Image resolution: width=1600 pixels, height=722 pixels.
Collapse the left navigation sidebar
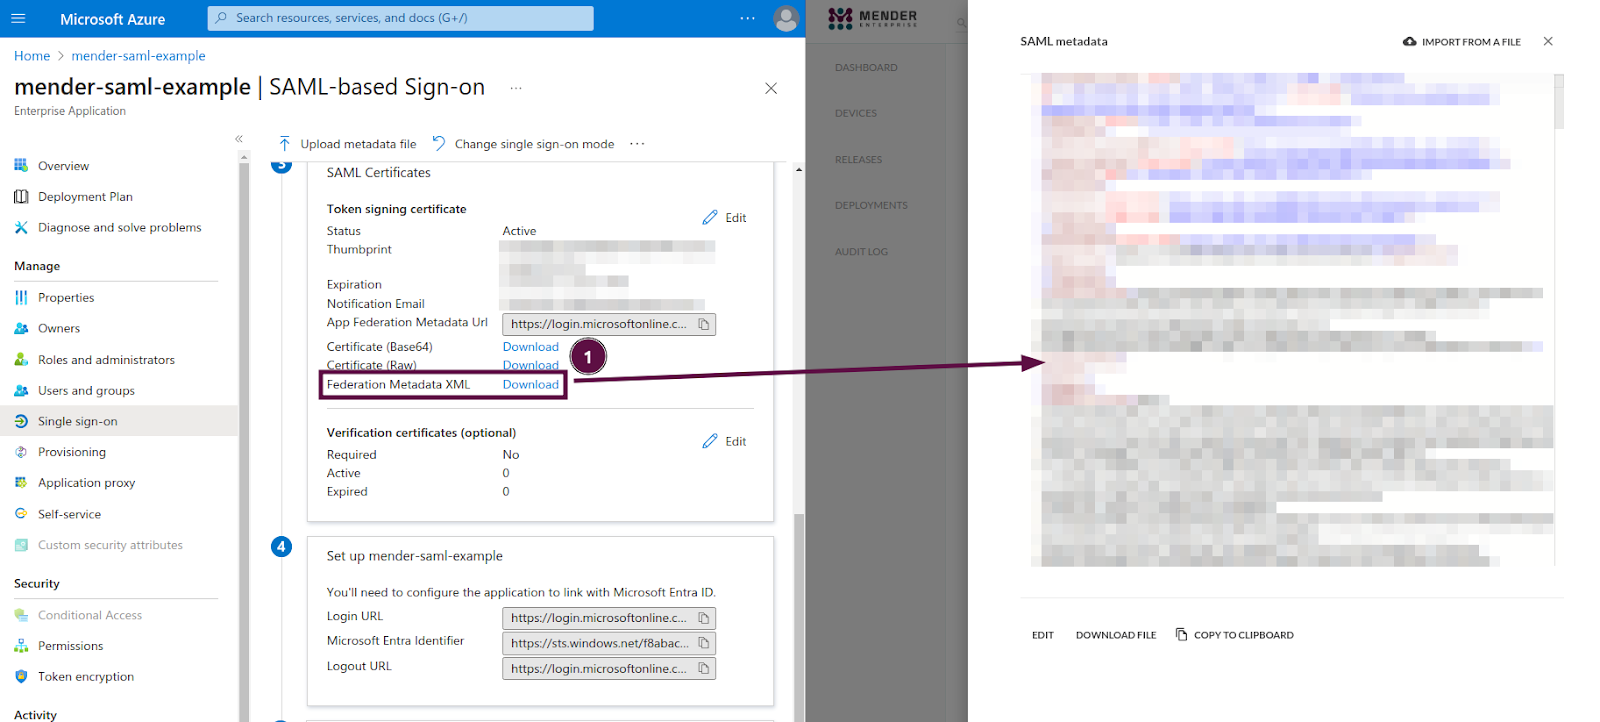pos(239,139)
